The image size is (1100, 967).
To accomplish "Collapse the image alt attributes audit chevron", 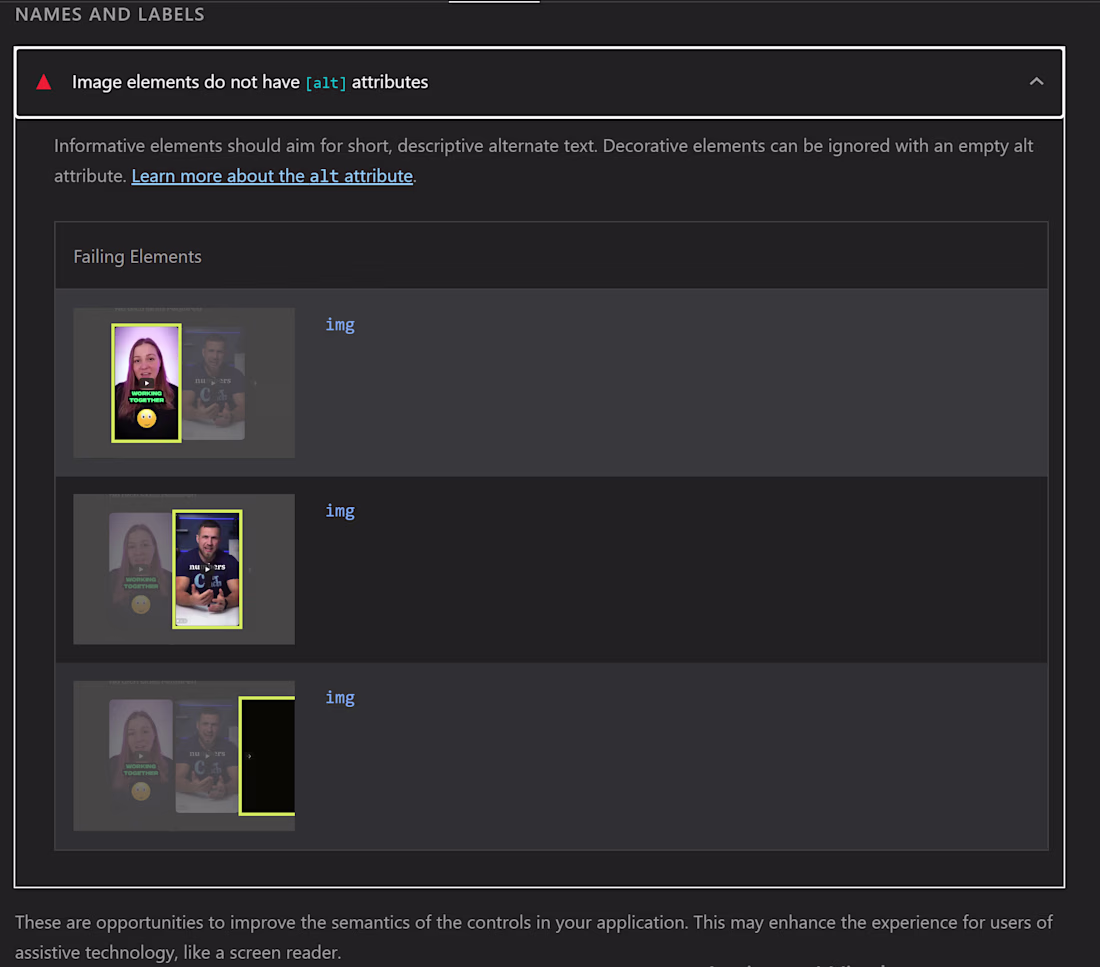I will pos(1036,81).
